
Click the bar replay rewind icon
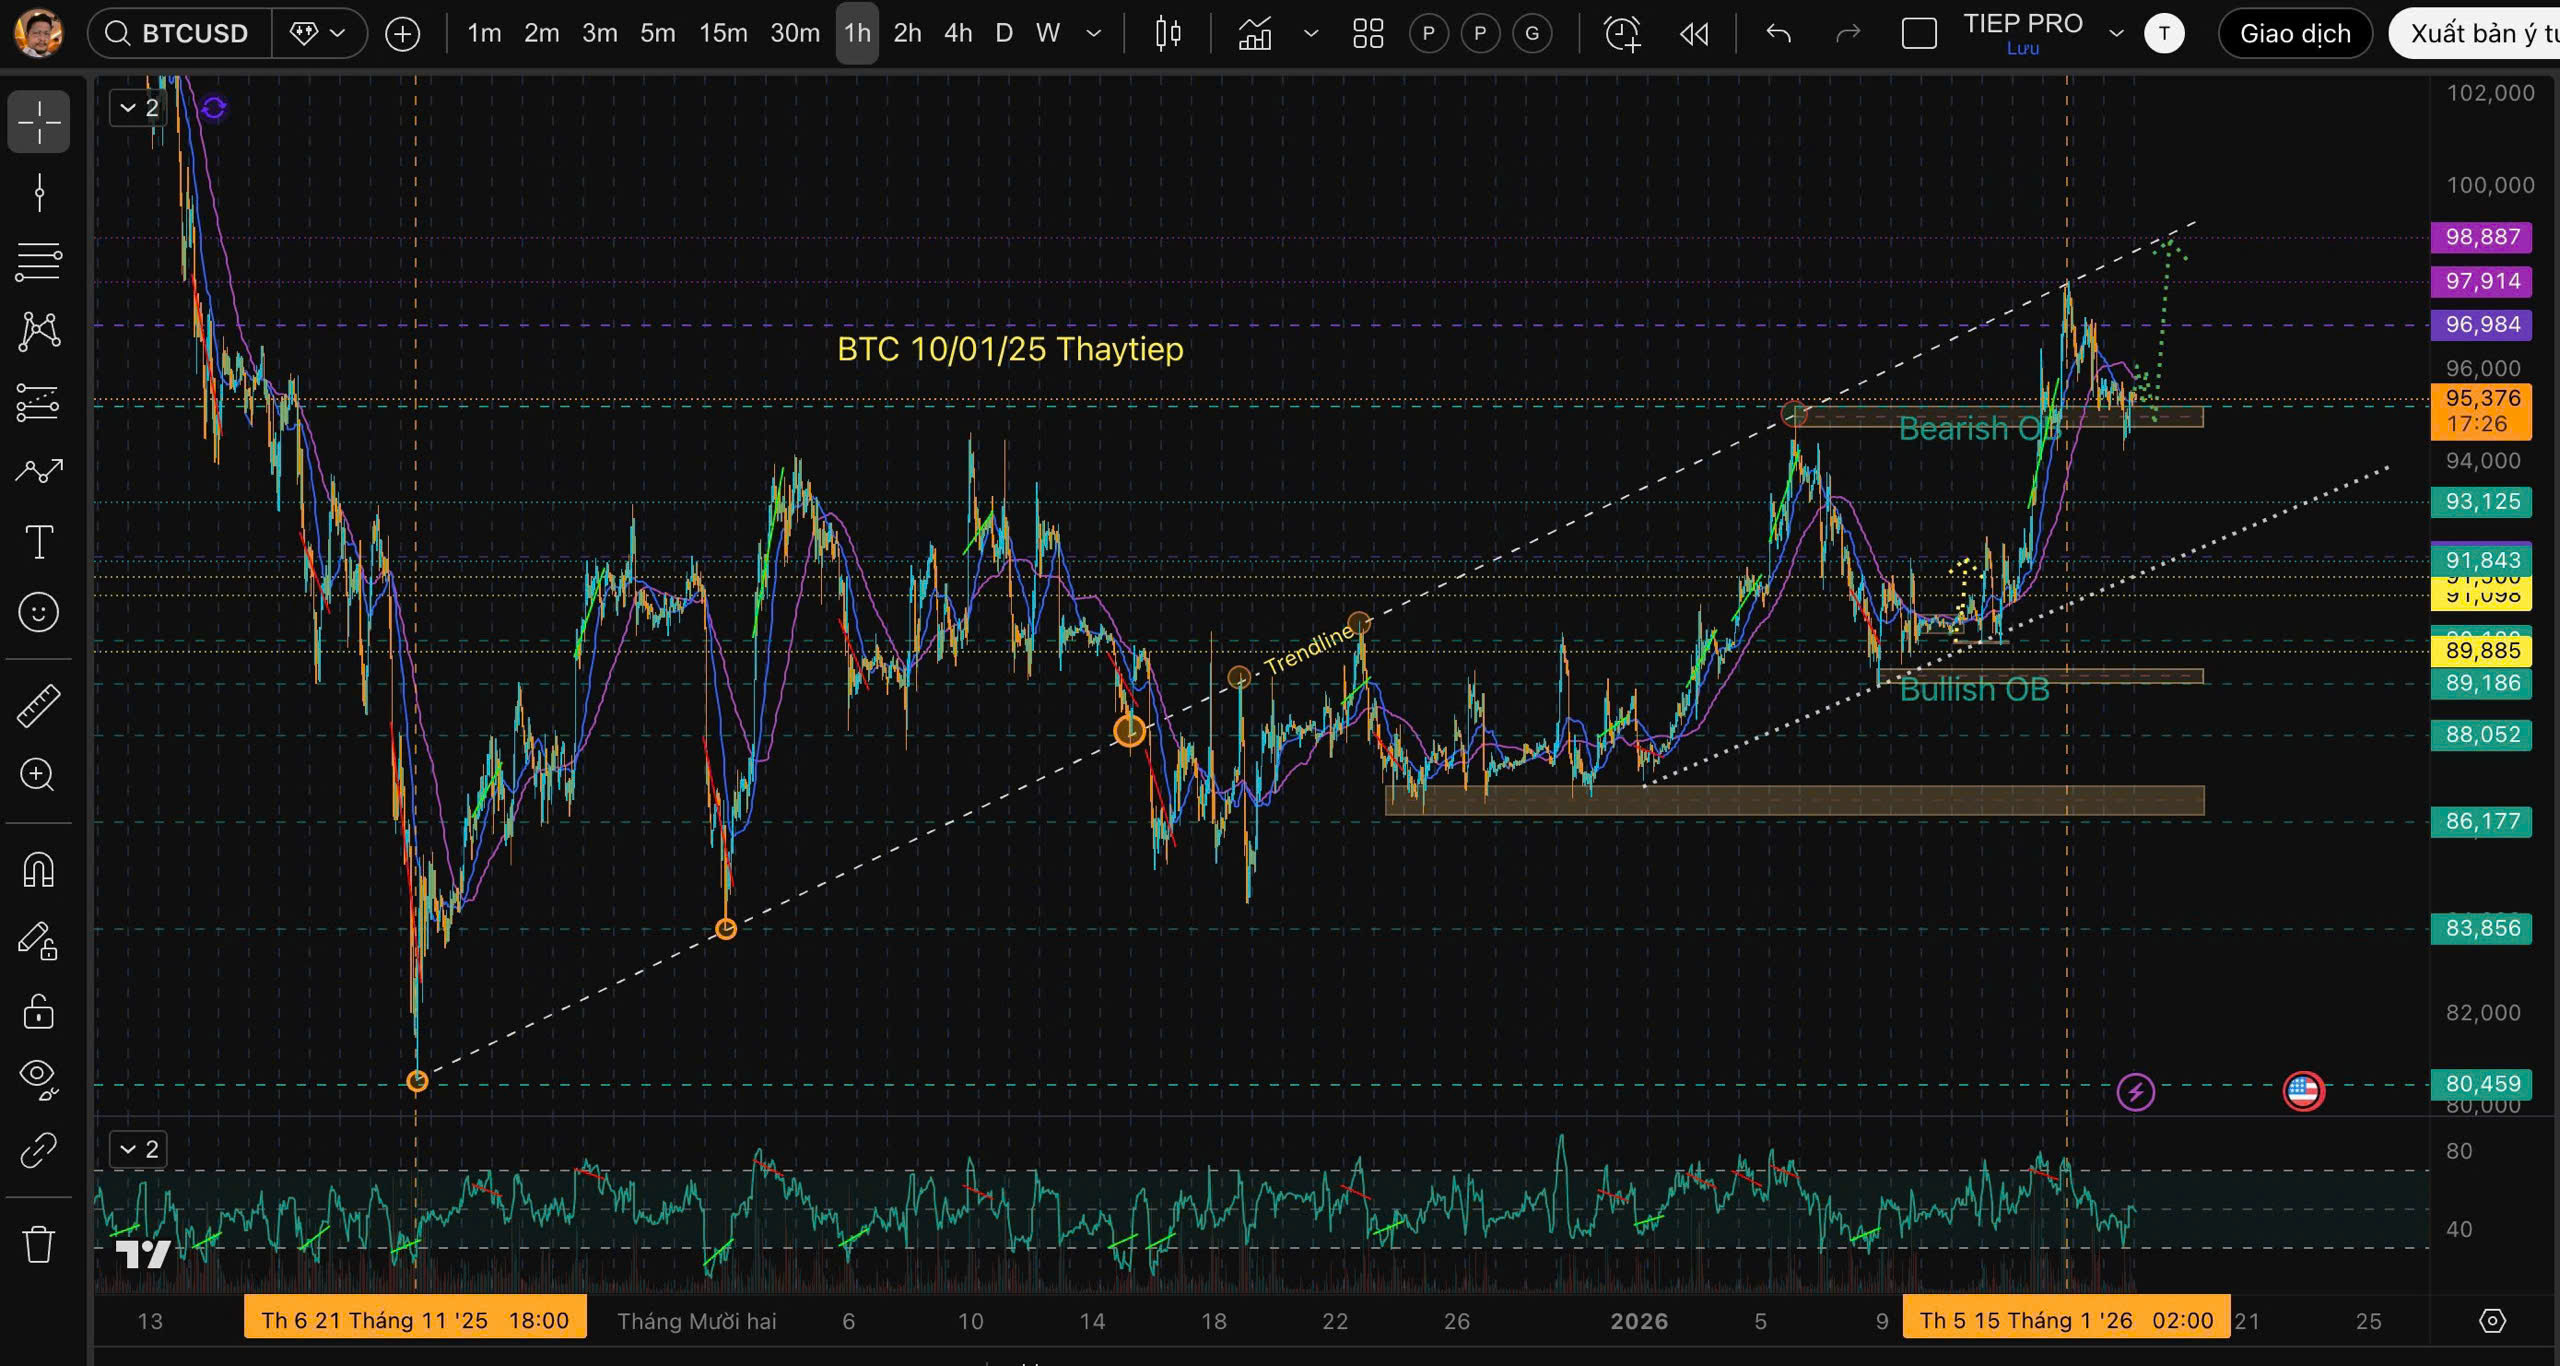tap(1693, 34)
